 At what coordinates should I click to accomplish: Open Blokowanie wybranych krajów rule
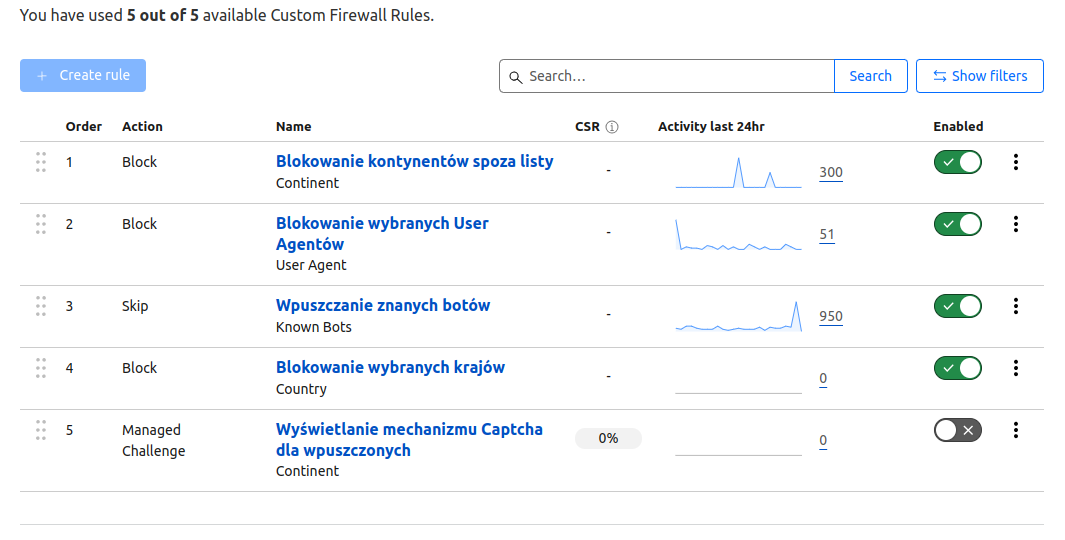390,367
